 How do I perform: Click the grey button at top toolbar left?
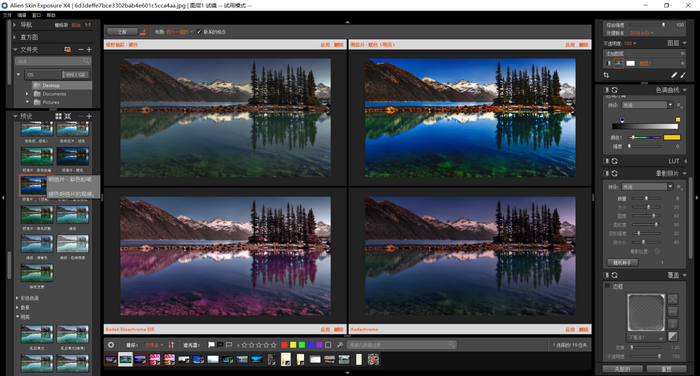point(122,32)
